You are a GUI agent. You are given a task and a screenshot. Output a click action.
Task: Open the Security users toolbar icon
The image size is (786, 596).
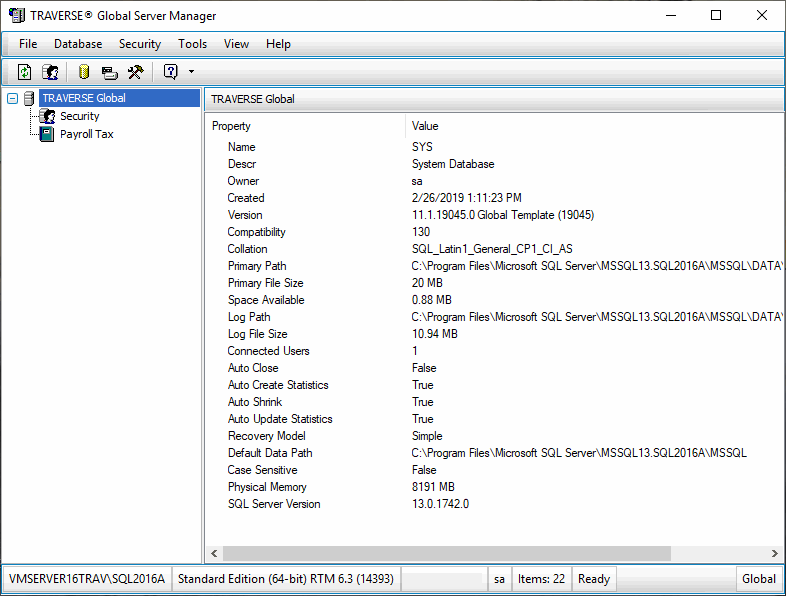coord(50,72)
